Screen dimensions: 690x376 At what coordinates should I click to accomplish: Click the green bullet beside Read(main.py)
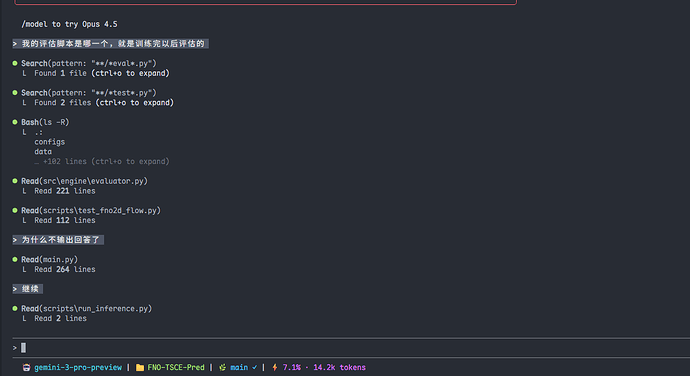15,259
